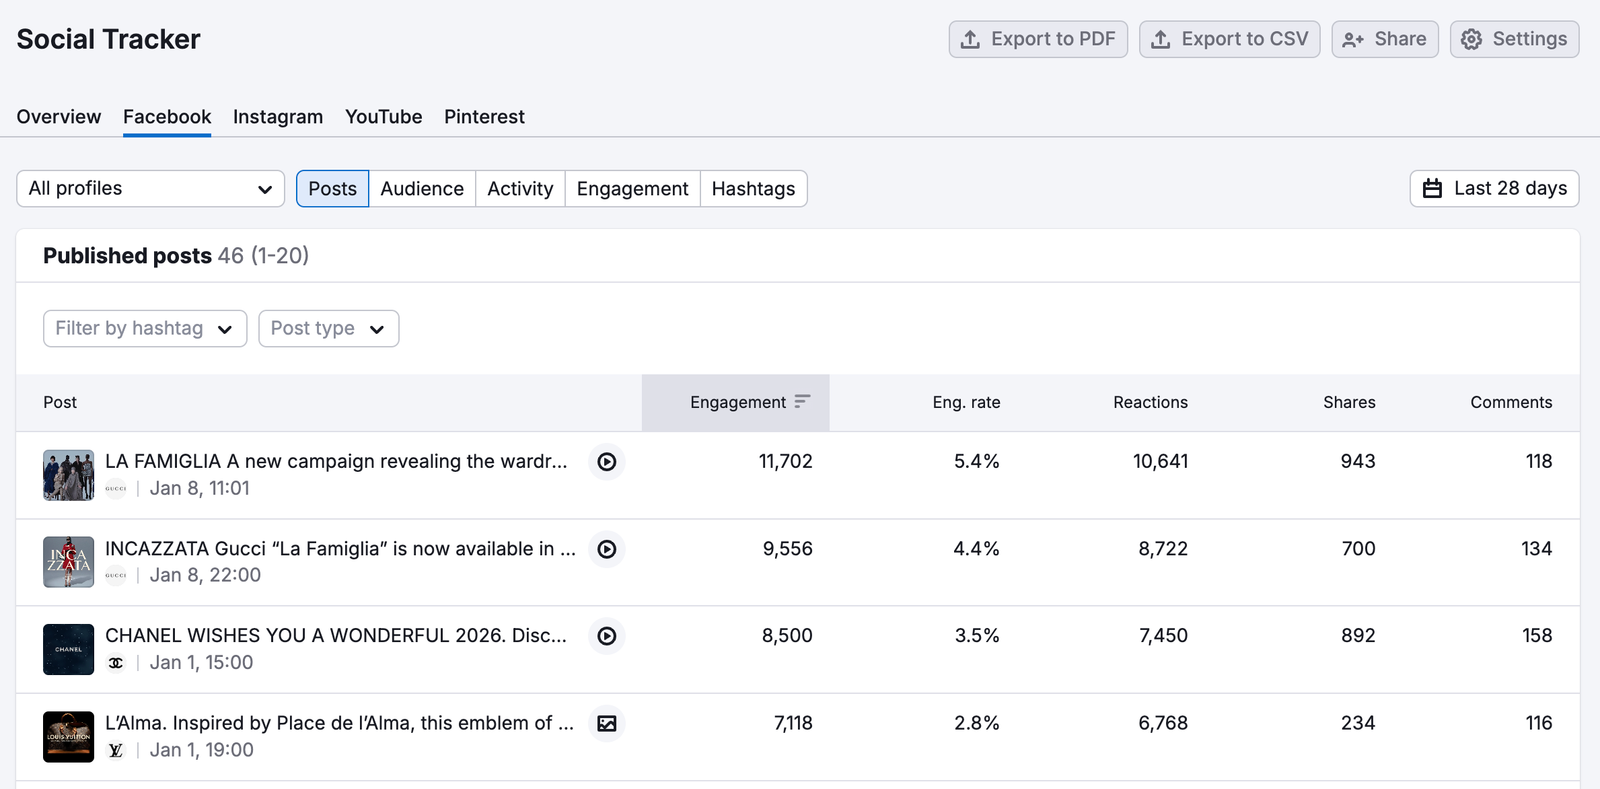Click shares value 943

1358,461
